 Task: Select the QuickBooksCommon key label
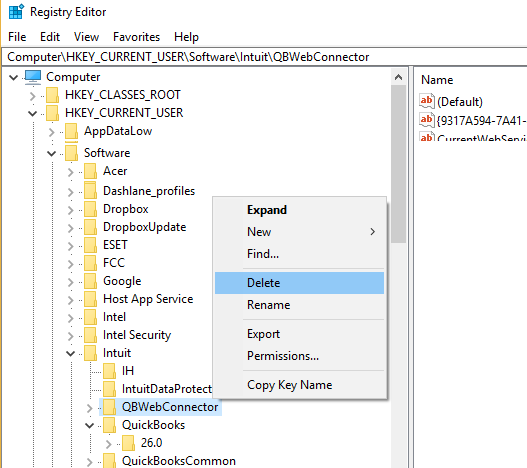pos(179,461)
